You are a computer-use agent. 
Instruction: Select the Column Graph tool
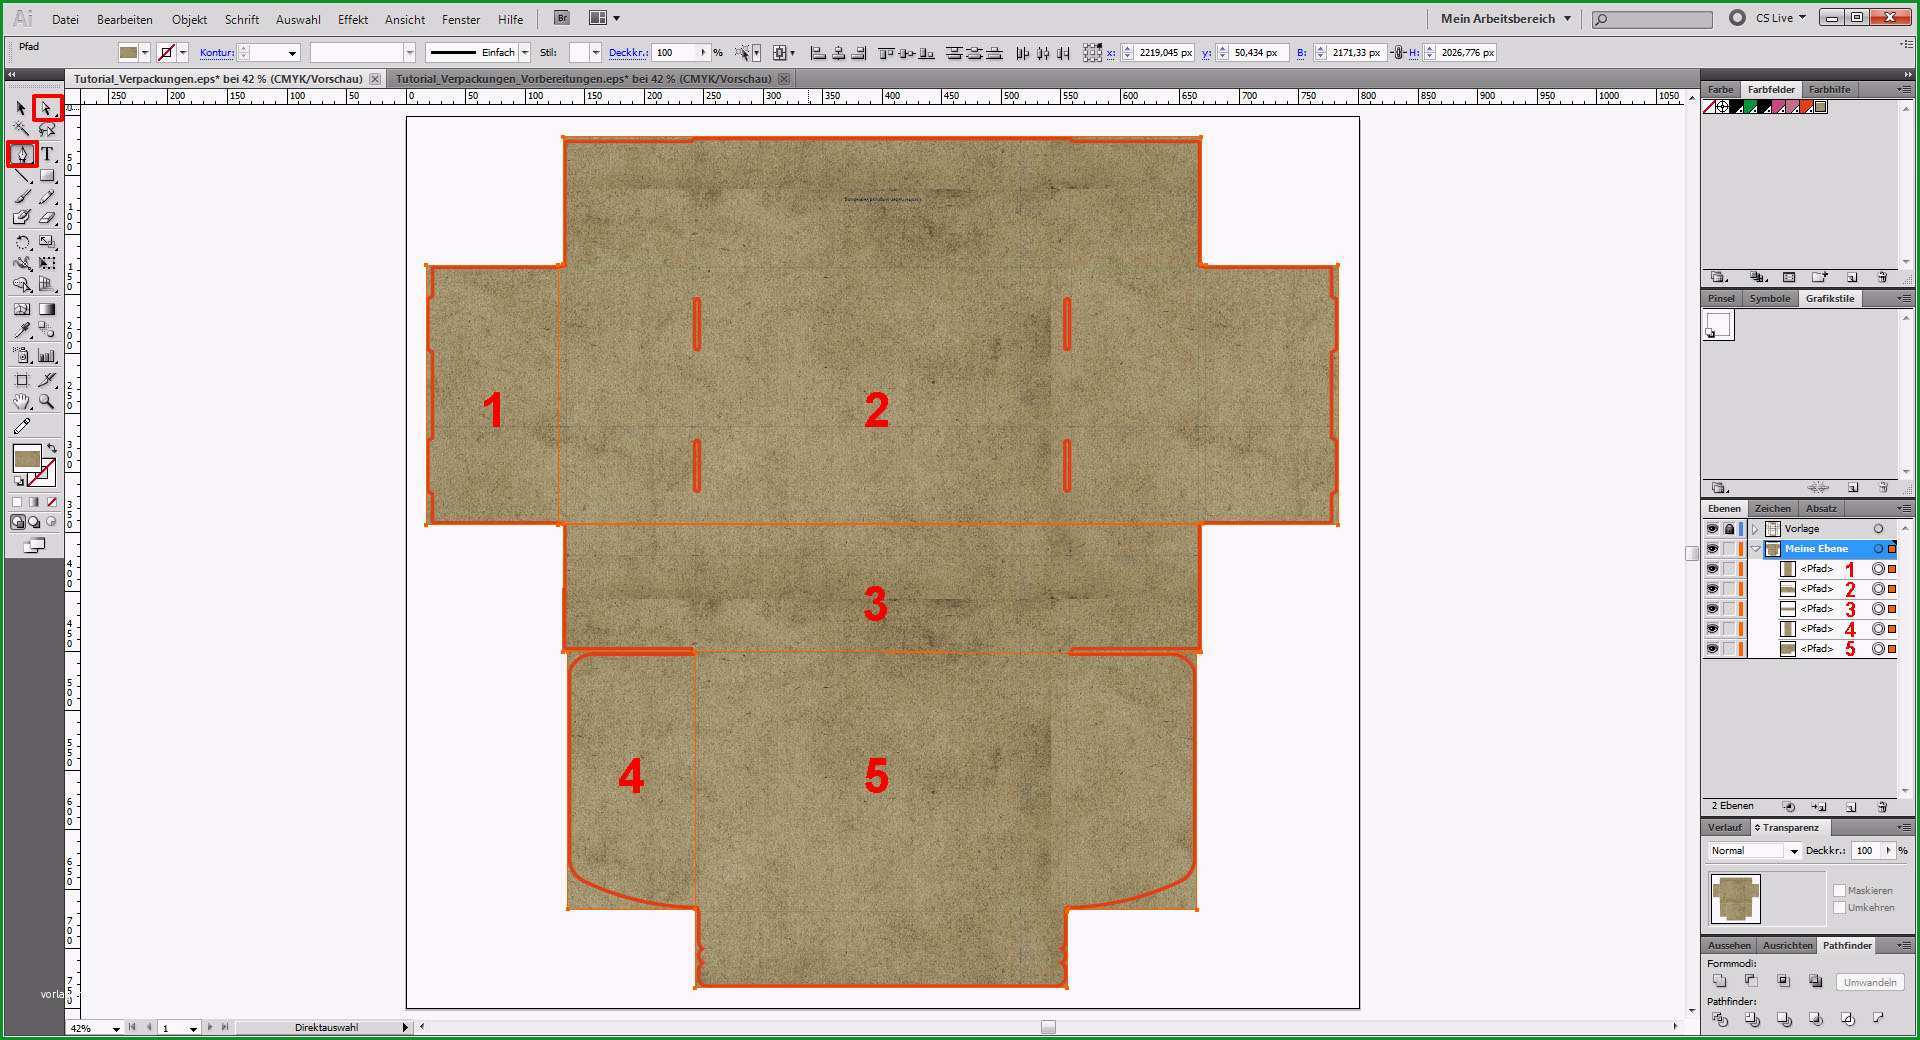pos(46,355)
